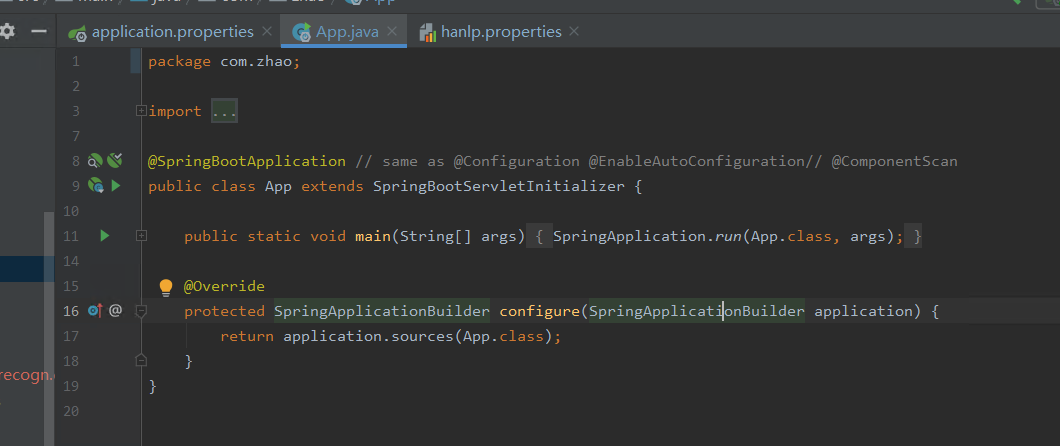Click the @ annotation gutter icon on line 16
This screenshot has width=1060, height=446.
click(x=115, y=311)
